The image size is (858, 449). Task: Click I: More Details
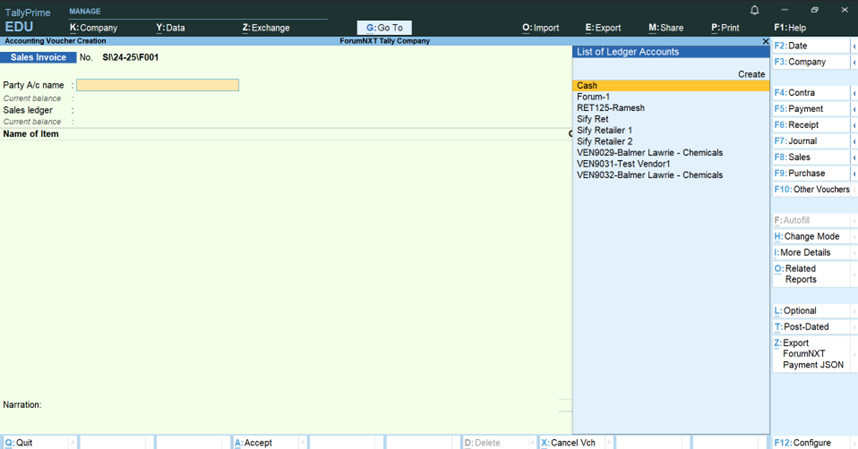(x=811, y=253)
